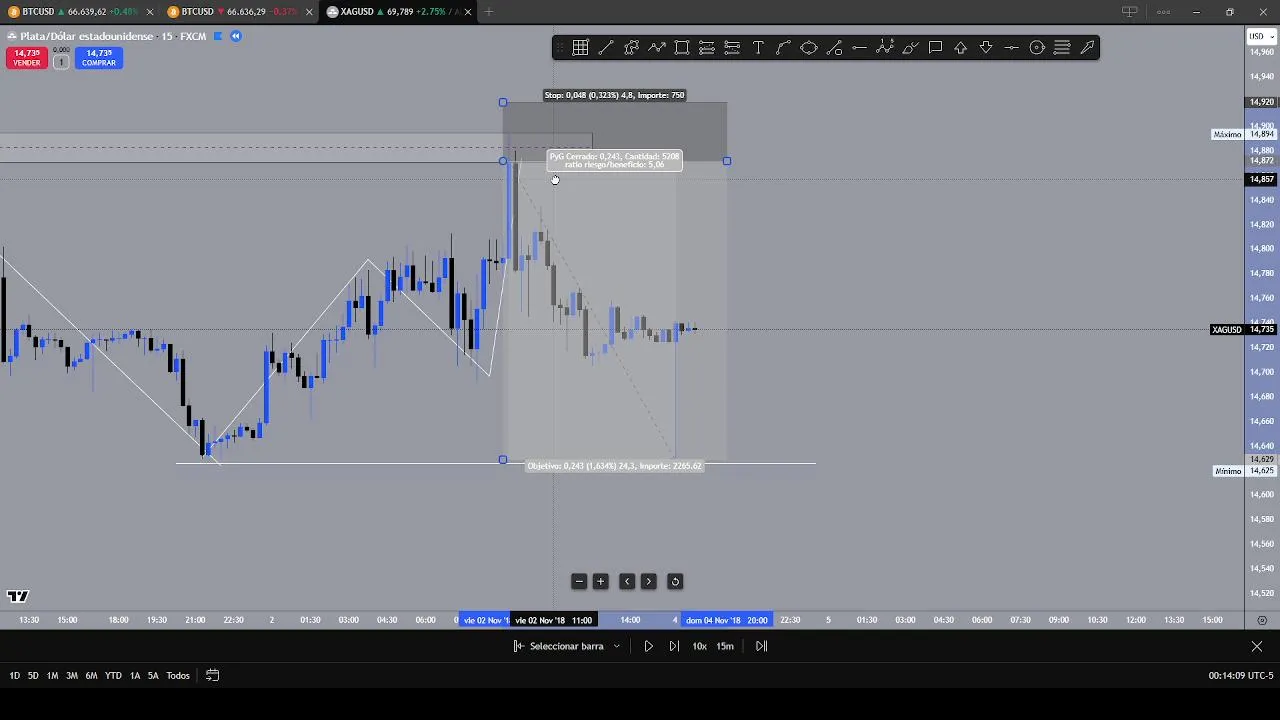Select the 5D time range
Screen dimensions: 1280x720
pyautogui.click(x=33, y=676)
